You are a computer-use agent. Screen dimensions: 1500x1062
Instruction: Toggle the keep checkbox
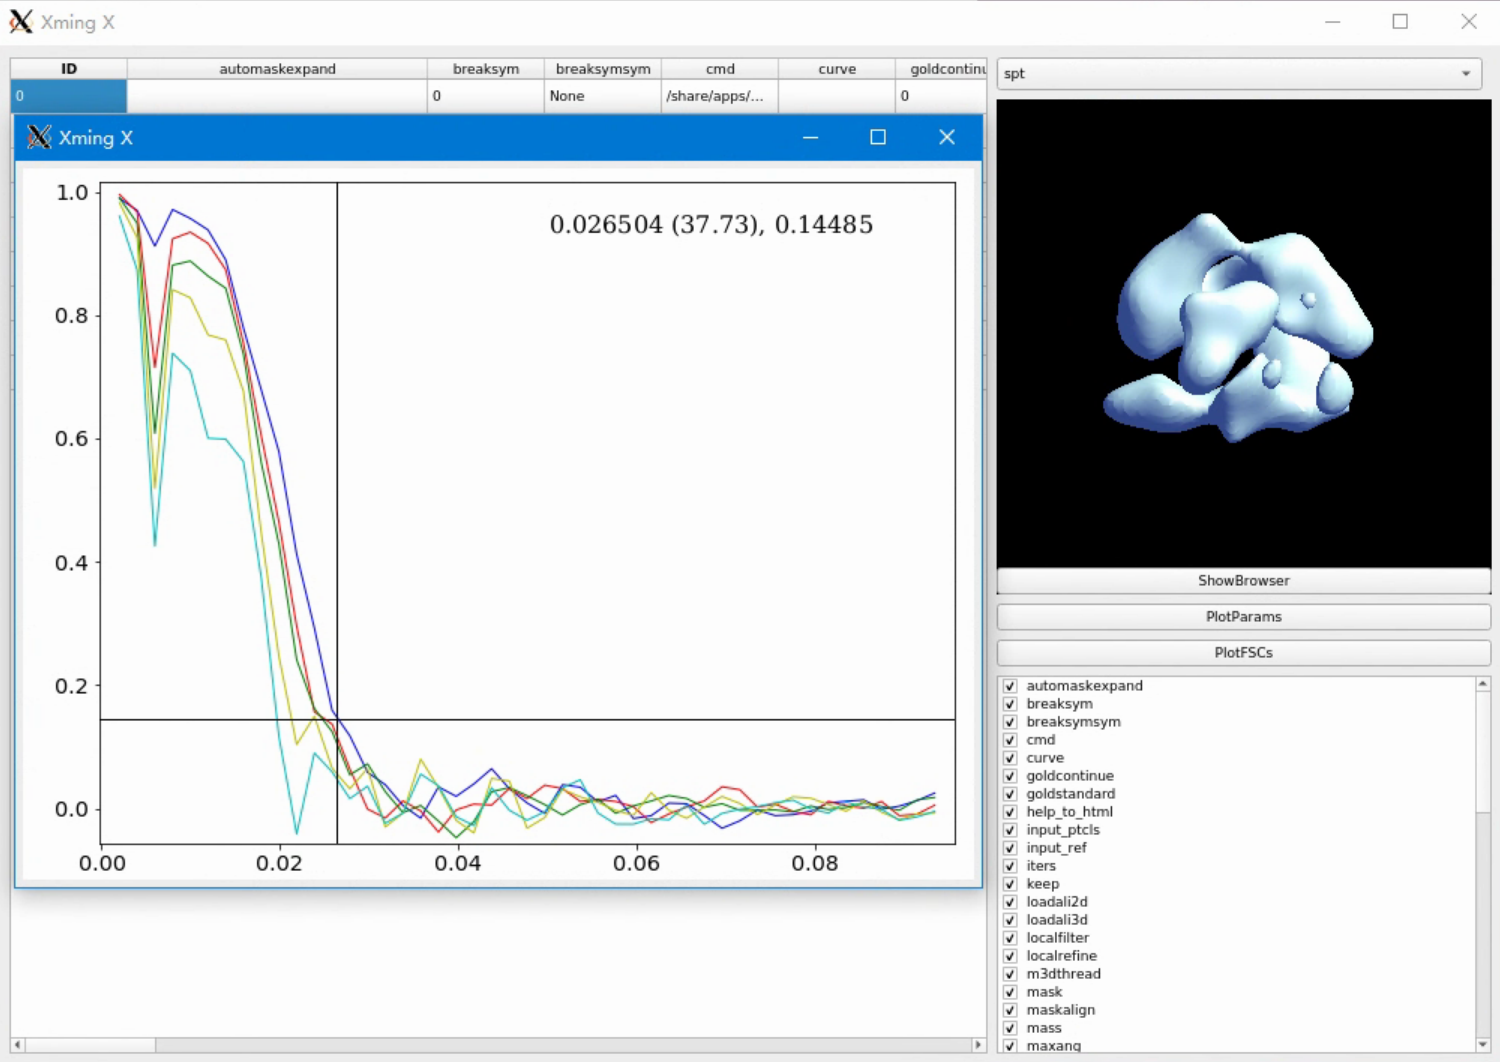1010,884
